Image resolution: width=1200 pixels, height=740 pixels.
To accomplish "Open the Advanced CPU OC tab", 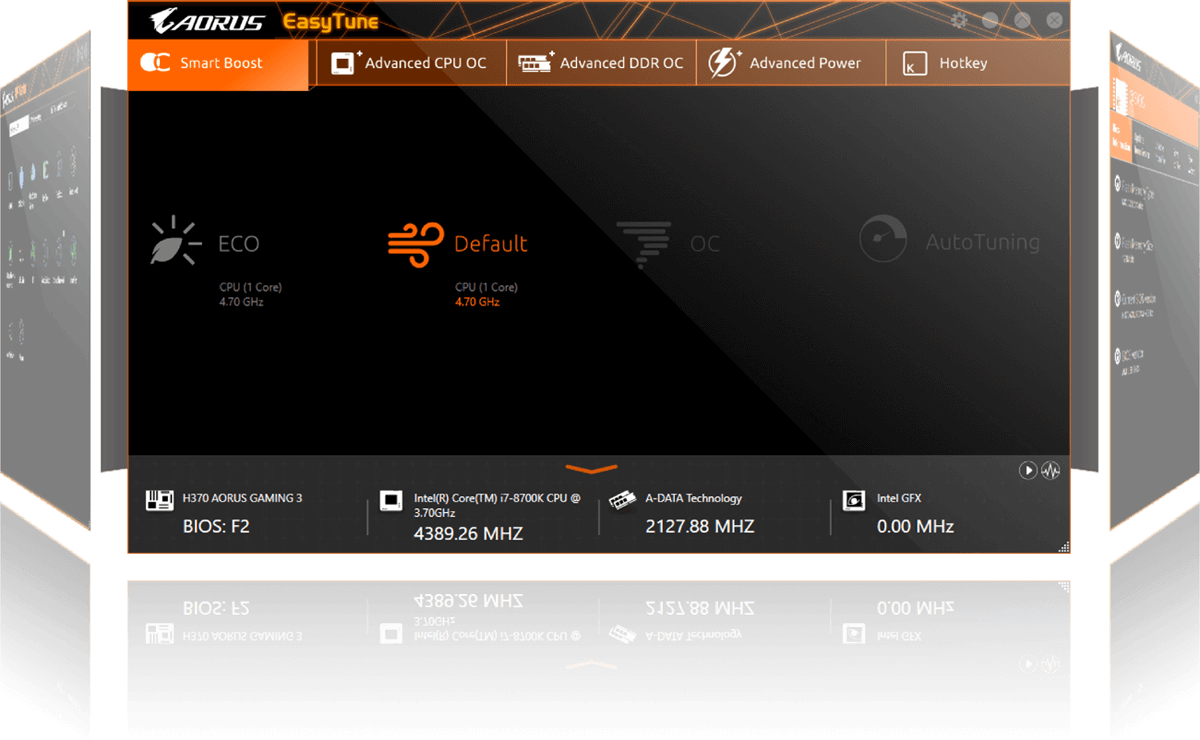I will point(410,63).
